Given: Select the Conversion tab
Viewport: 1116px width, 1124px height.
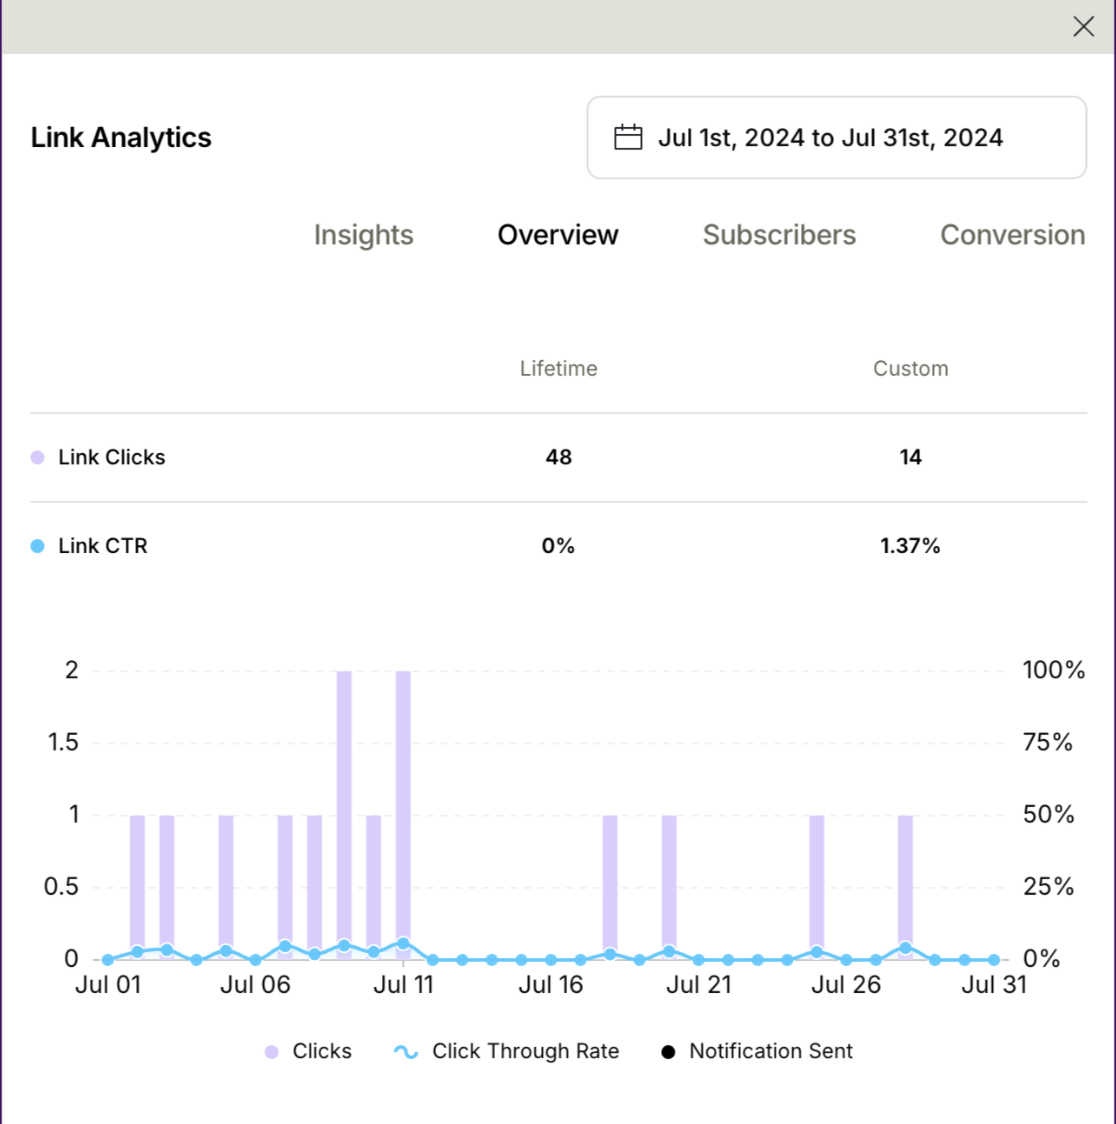Looking at the screenshot, I should click(x=1013, y=235).
